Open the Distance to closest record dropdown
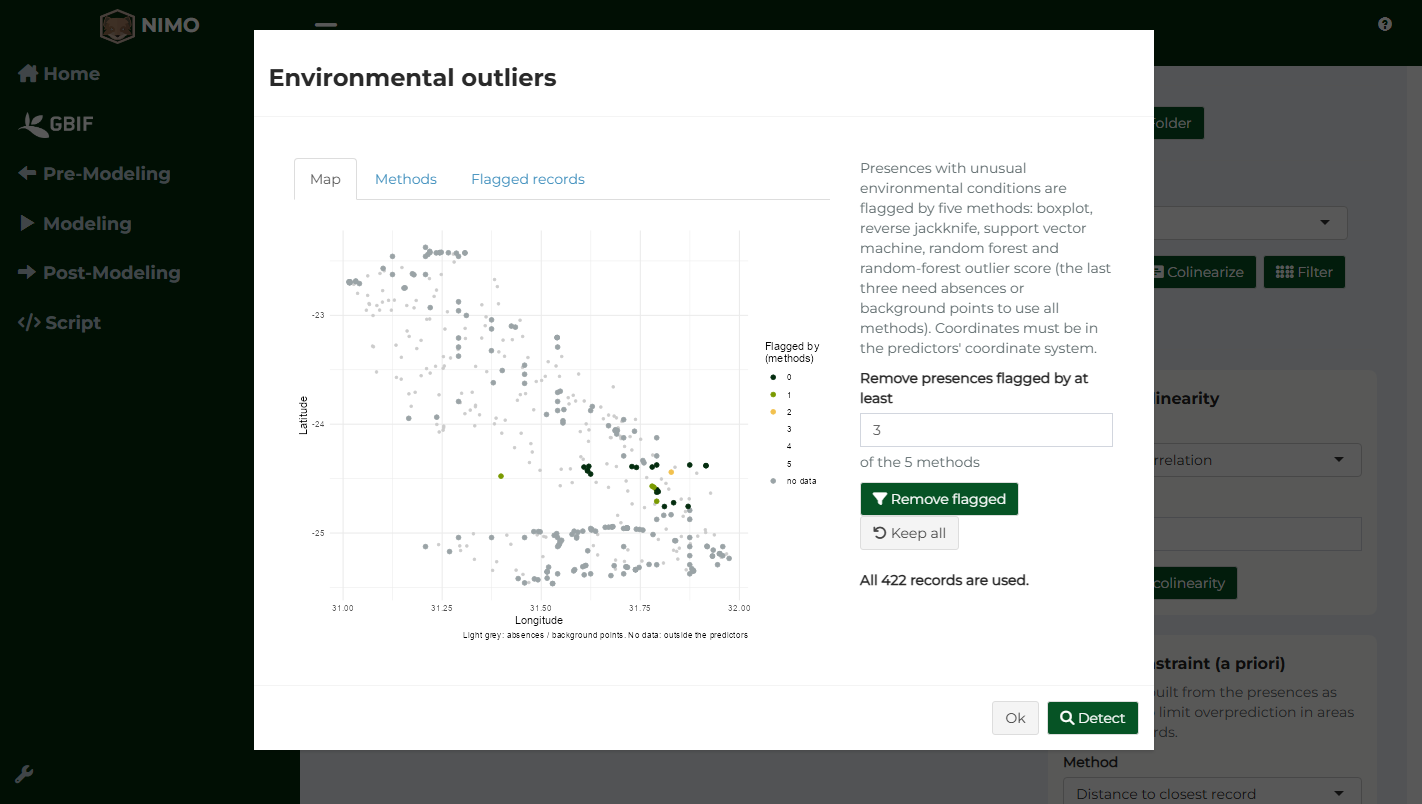 pos(1212,794)
